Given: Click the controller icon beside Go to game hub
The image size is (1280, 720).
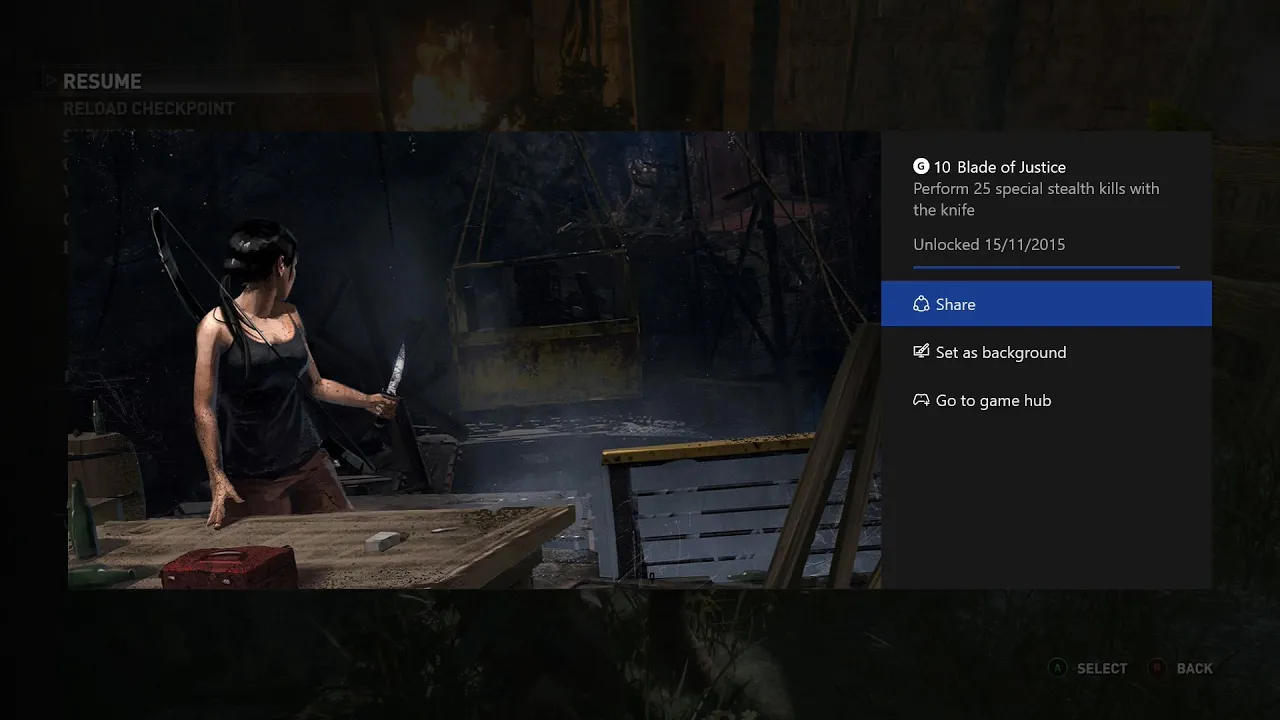Looking at the screenshot, I should point(921,400).
